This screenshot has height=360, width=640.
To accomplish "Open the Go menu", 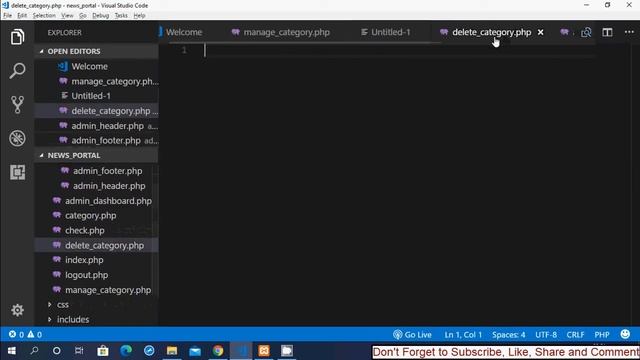I will click(83, 16).
